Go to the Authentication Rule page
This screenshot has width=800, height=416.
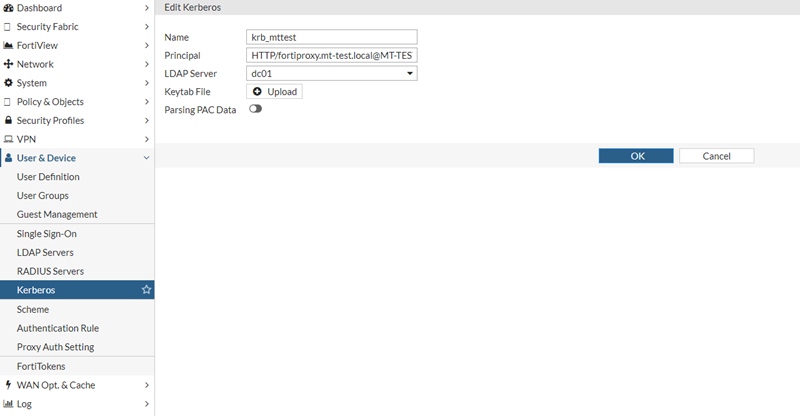[57, 328]
